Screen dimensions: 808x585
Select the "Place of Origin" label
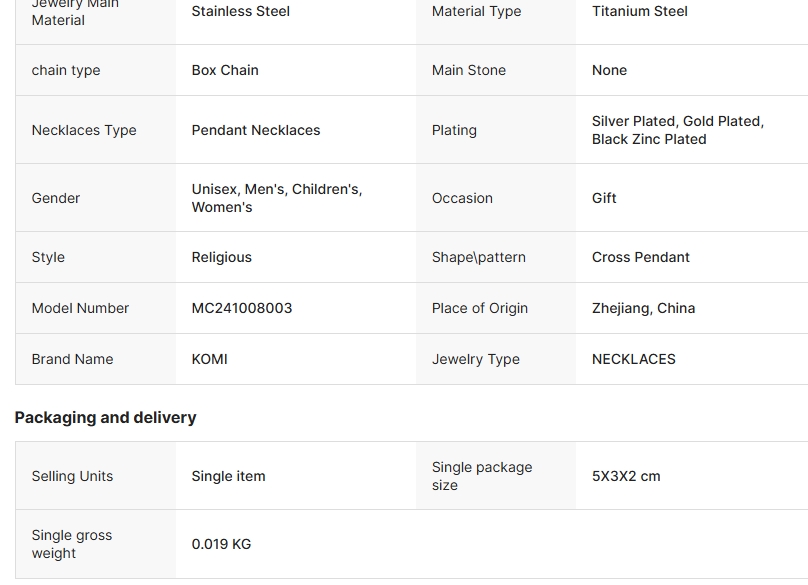tap(479, 308)
